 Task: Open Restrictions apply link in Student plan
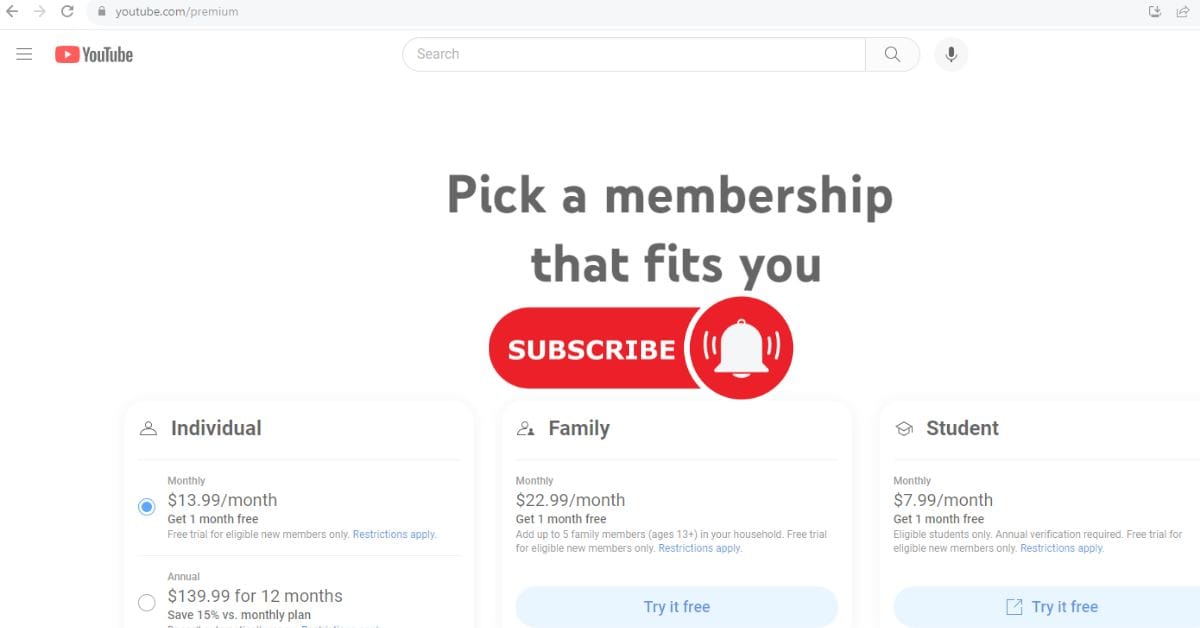coord(1062,548)
